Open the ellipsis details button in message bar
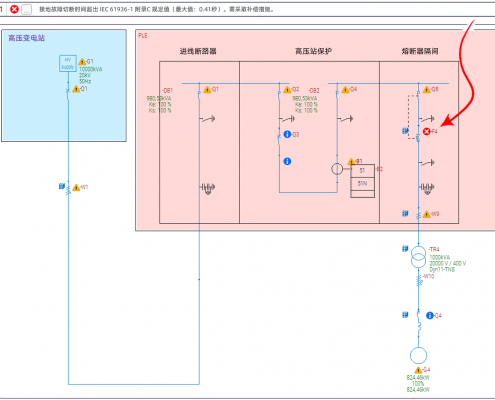495x400 pixels. pyautogui.click(x=27, y=10)
